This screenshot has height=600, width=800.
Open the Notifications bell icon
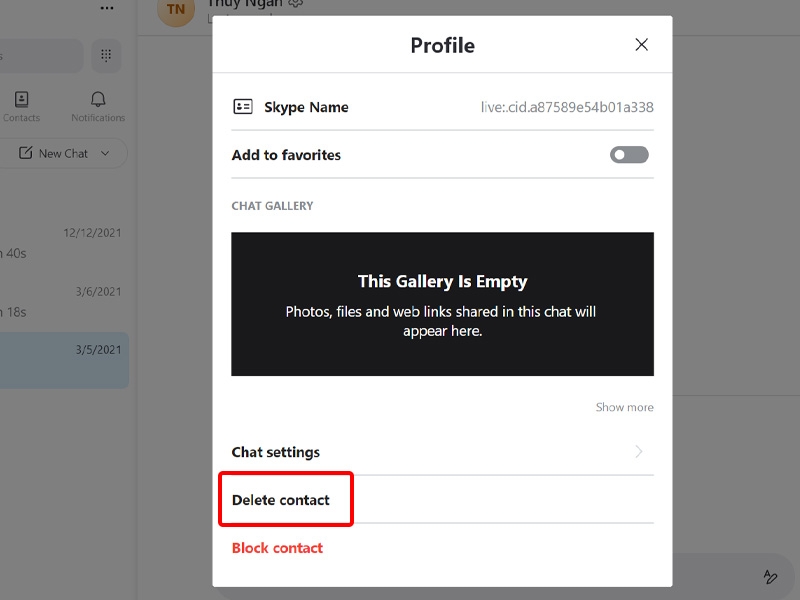click(98, 99)
